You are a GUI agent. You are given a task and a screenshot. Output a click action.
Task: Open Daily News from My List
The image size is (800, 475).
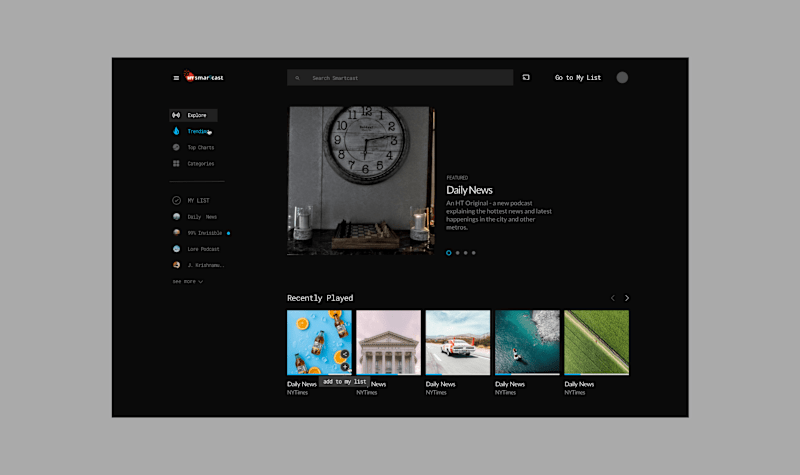pos(202,217)
